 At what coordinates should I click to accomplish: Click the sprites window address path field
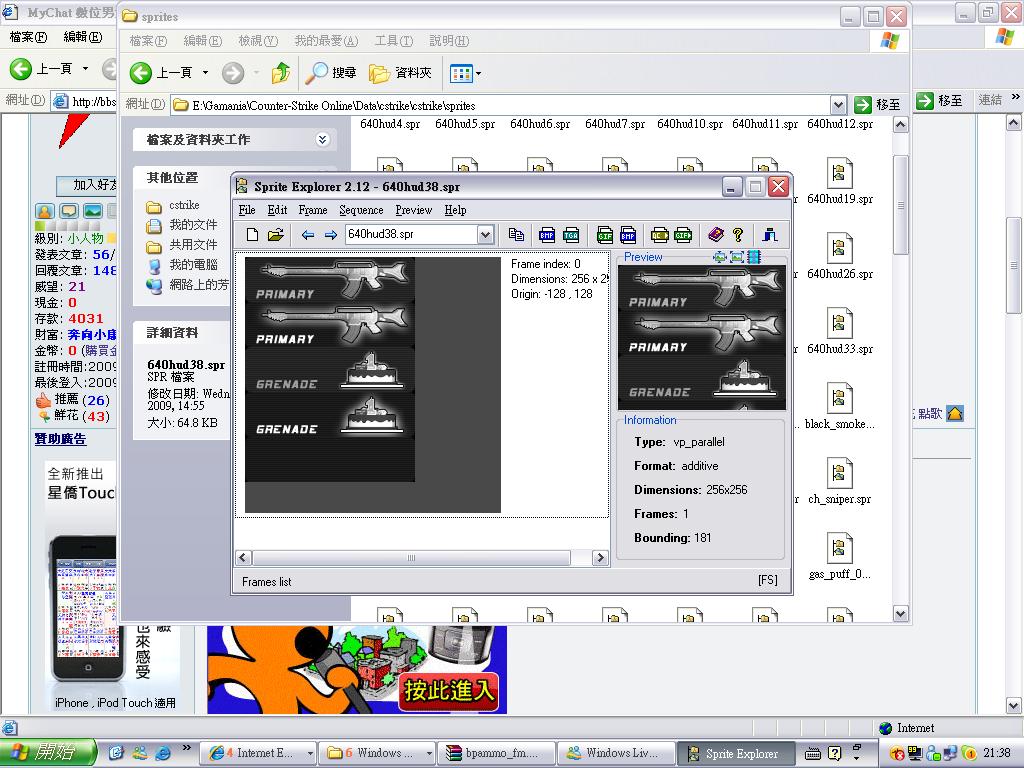502,105
